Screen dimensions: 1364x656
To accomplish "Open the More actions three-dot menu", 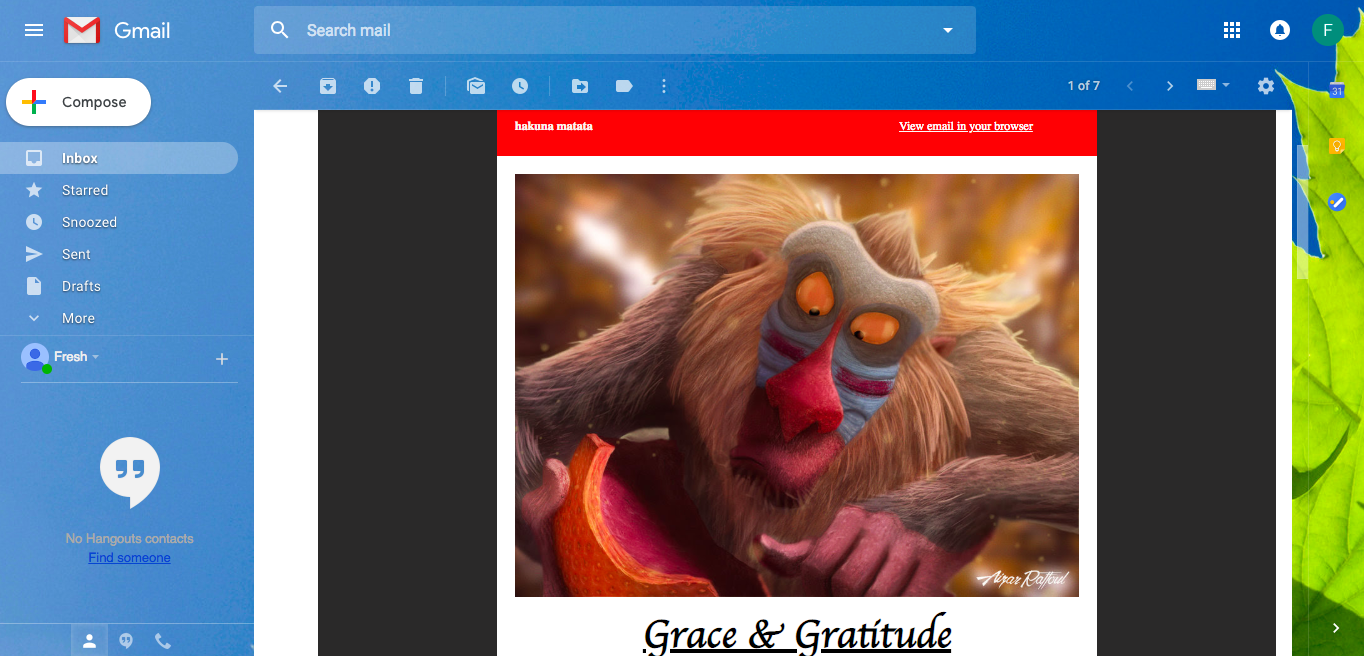I will [664, 86].
